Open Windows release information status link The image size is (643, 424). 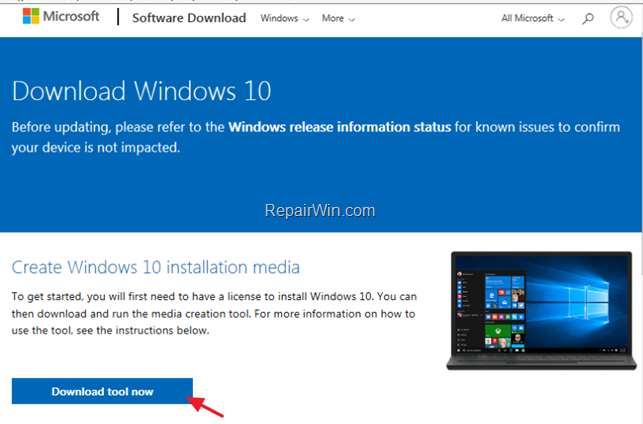[340, 127]
